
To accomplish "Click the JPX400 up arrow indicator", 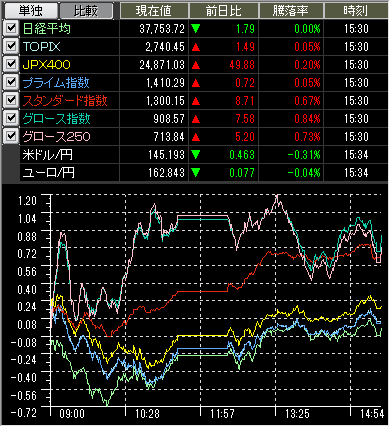I will [196, 65].
